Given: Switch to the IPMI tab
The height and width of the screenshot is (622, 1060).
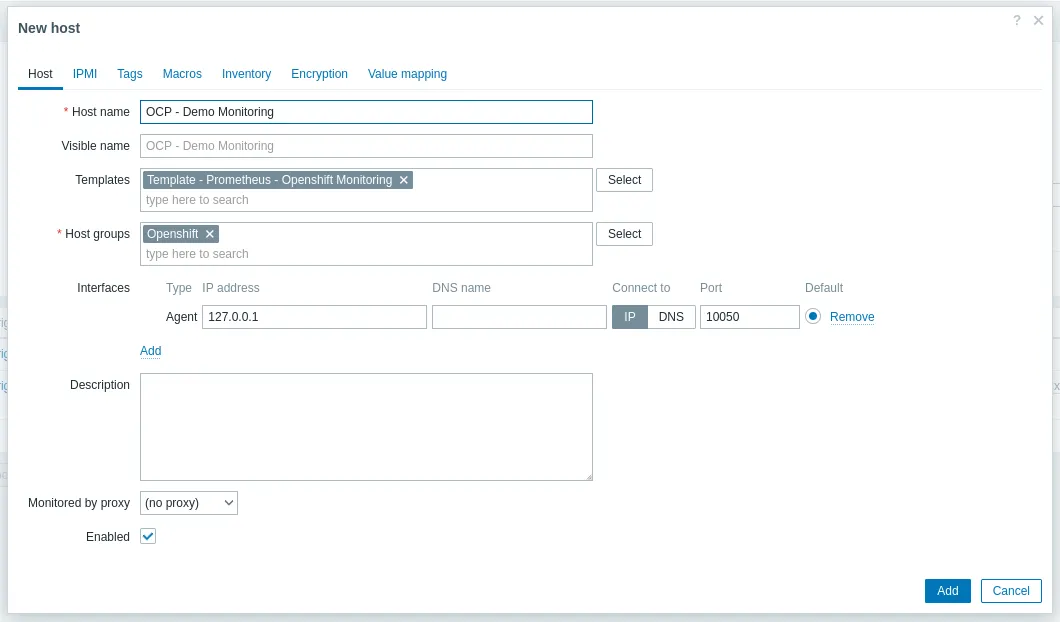Looking at the screenshot, I should click(84, 74).
